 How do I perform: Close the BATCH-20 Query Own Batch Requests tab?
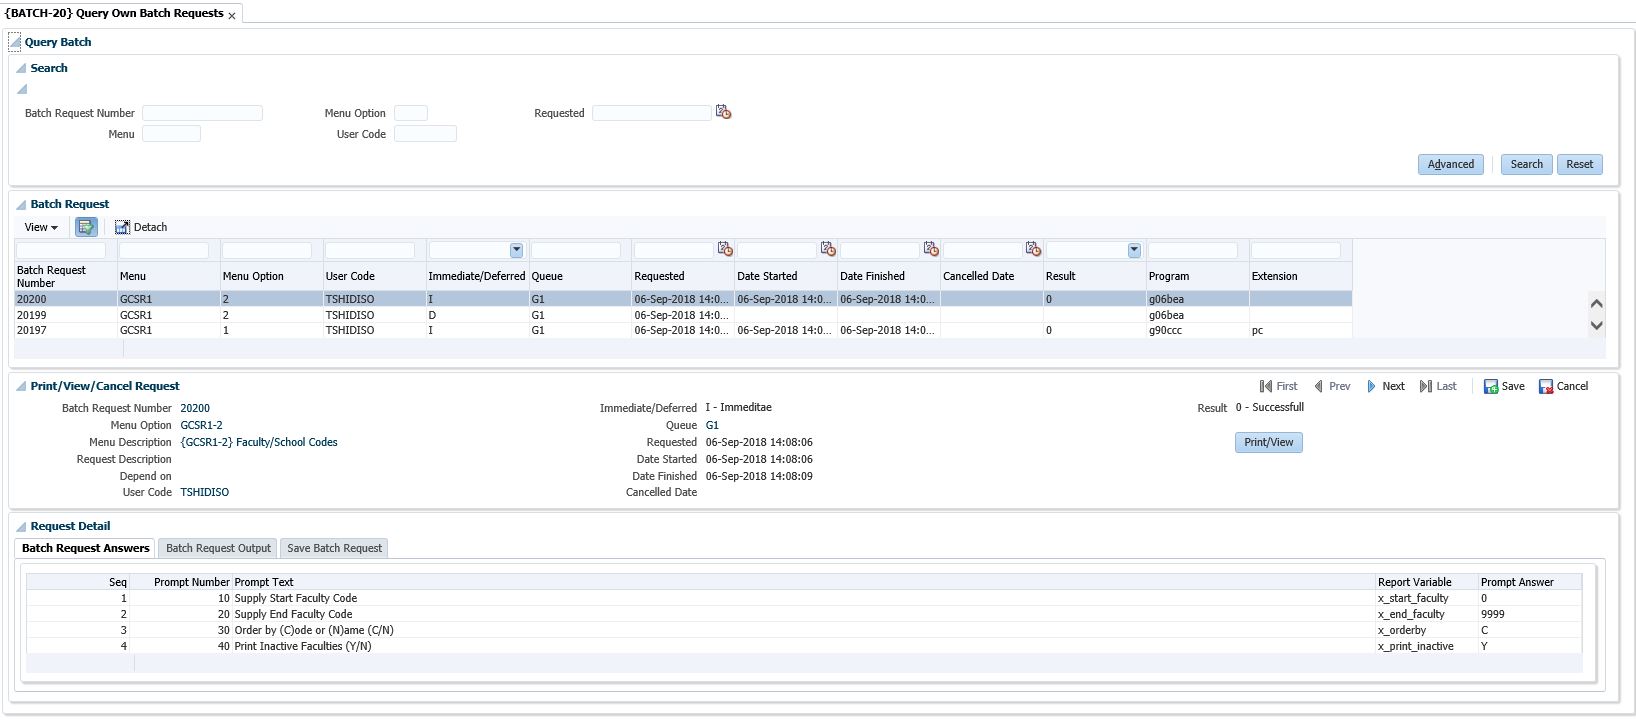point(232,15)
